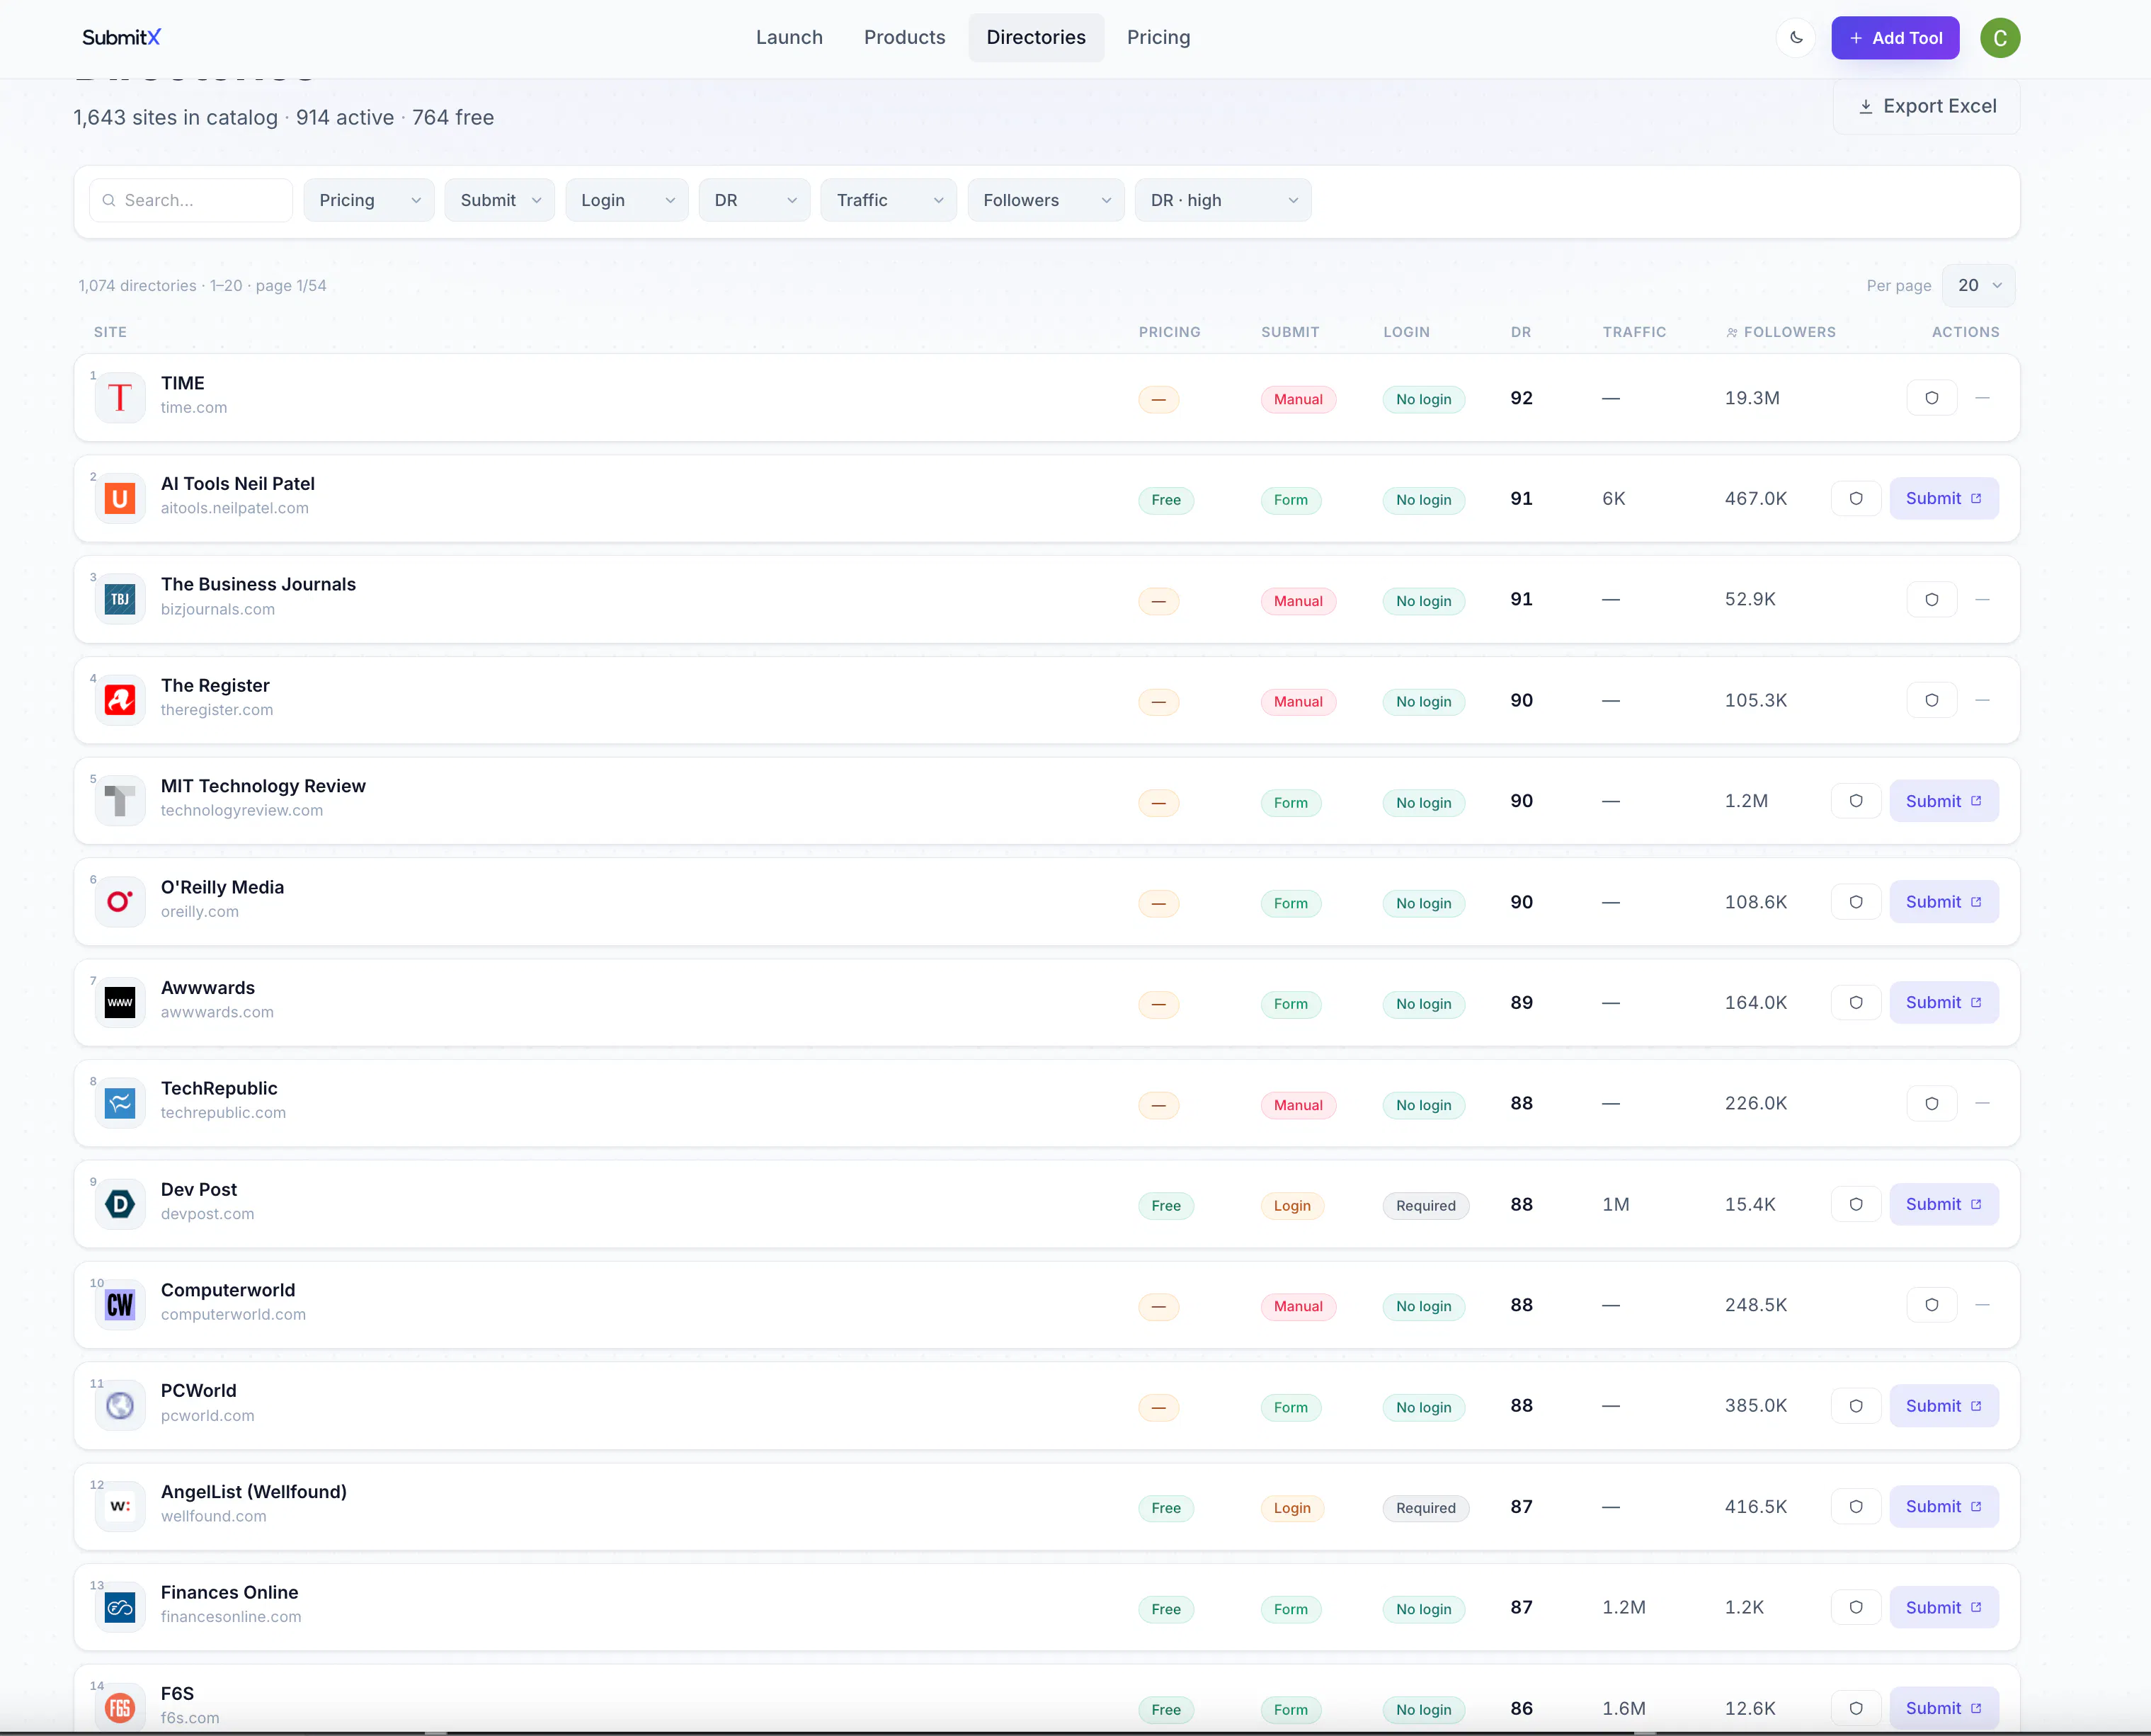This screenshot has height=1736, width=2151.
Task: Click the SubmitX logo
Action: pyautogui.click(x=121, y=38)
